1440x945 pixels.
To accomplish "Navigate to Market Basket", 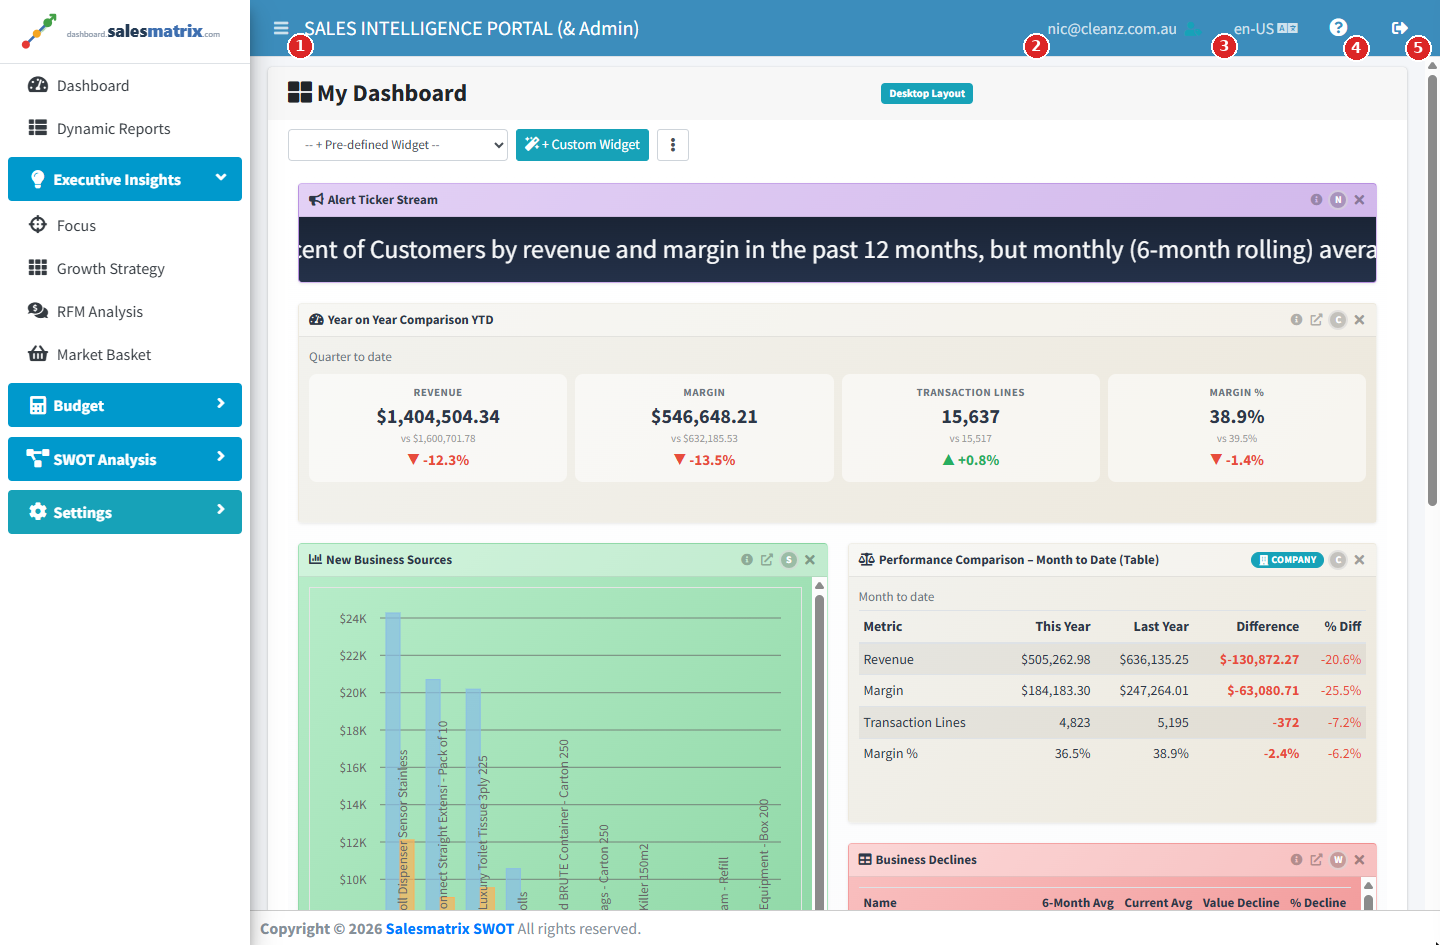I will (125, 355).
